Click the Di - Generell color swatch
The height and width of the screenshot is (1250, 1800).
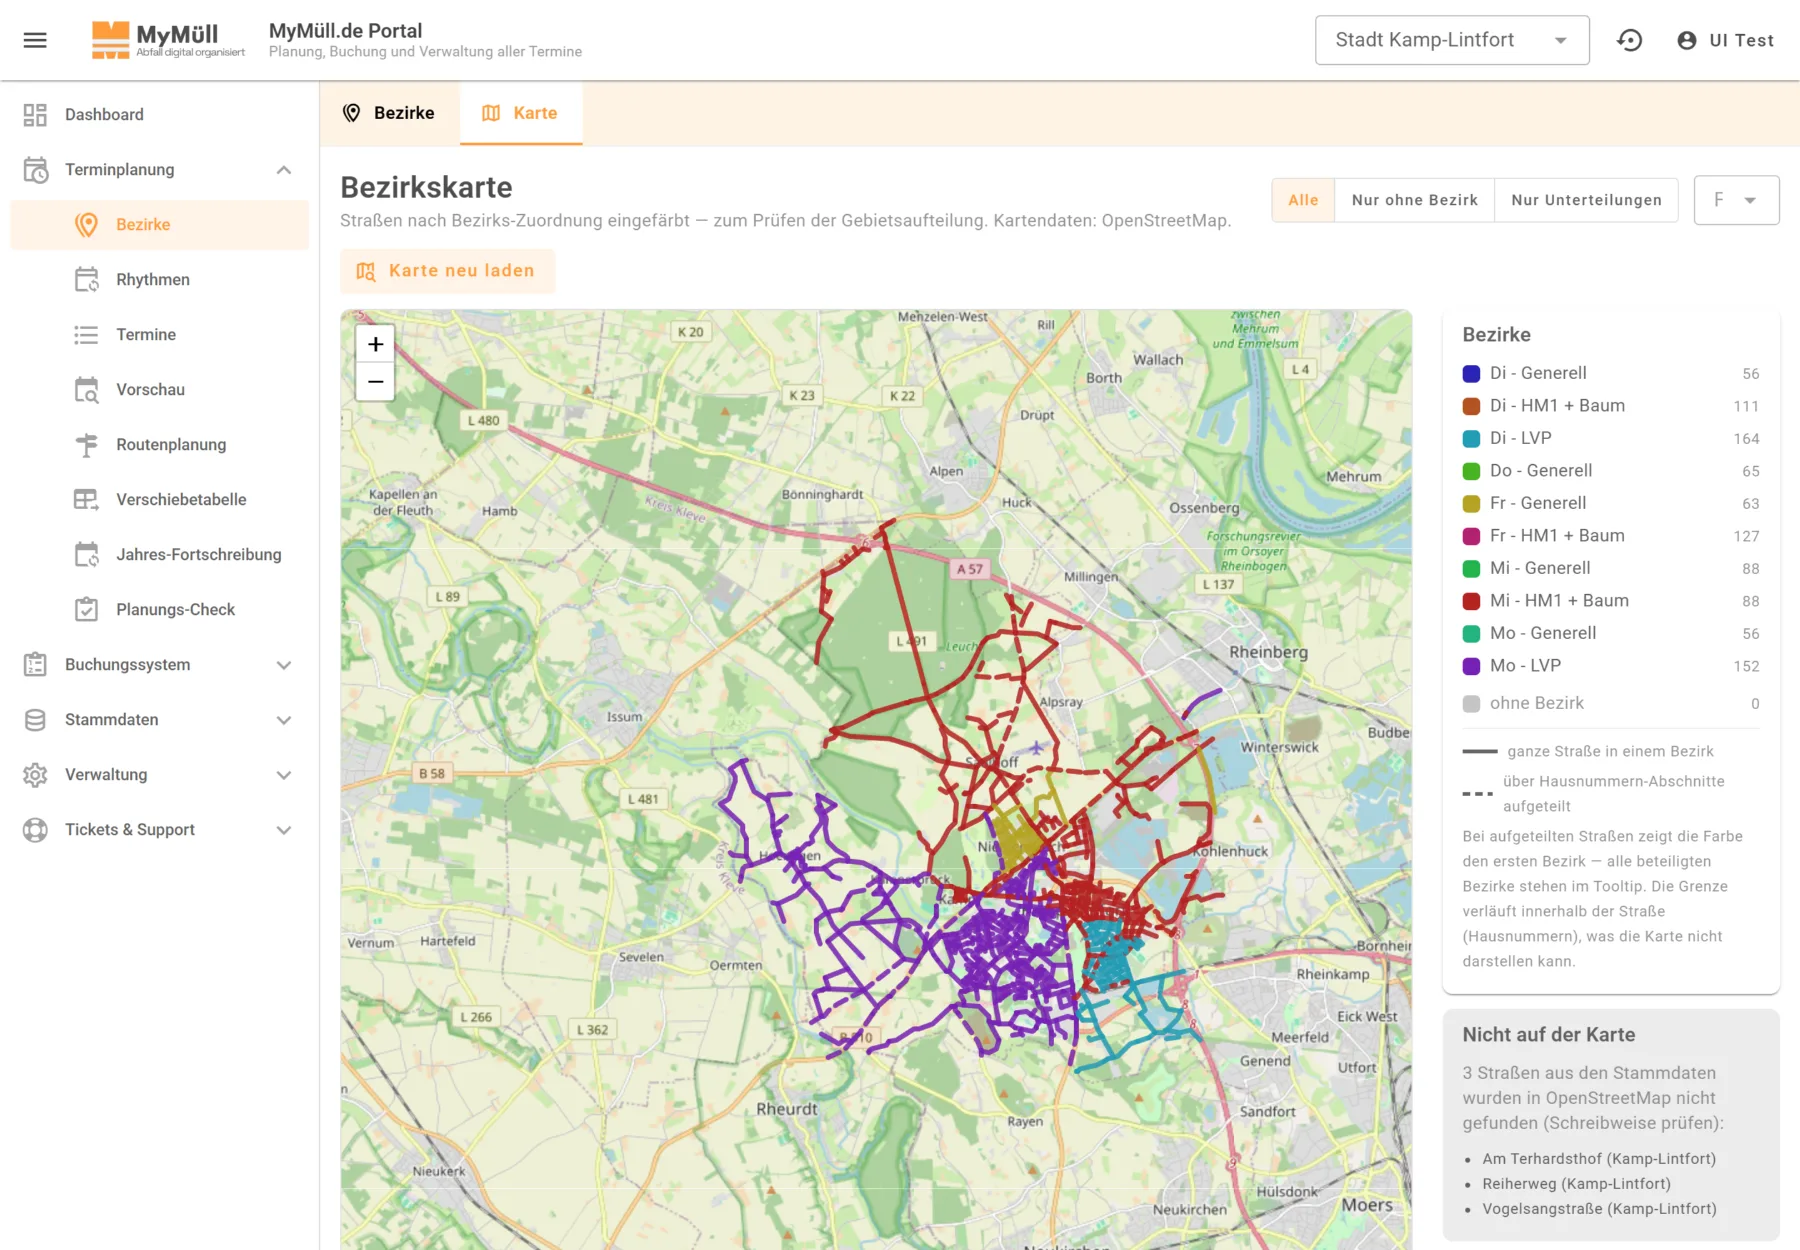1471,374
